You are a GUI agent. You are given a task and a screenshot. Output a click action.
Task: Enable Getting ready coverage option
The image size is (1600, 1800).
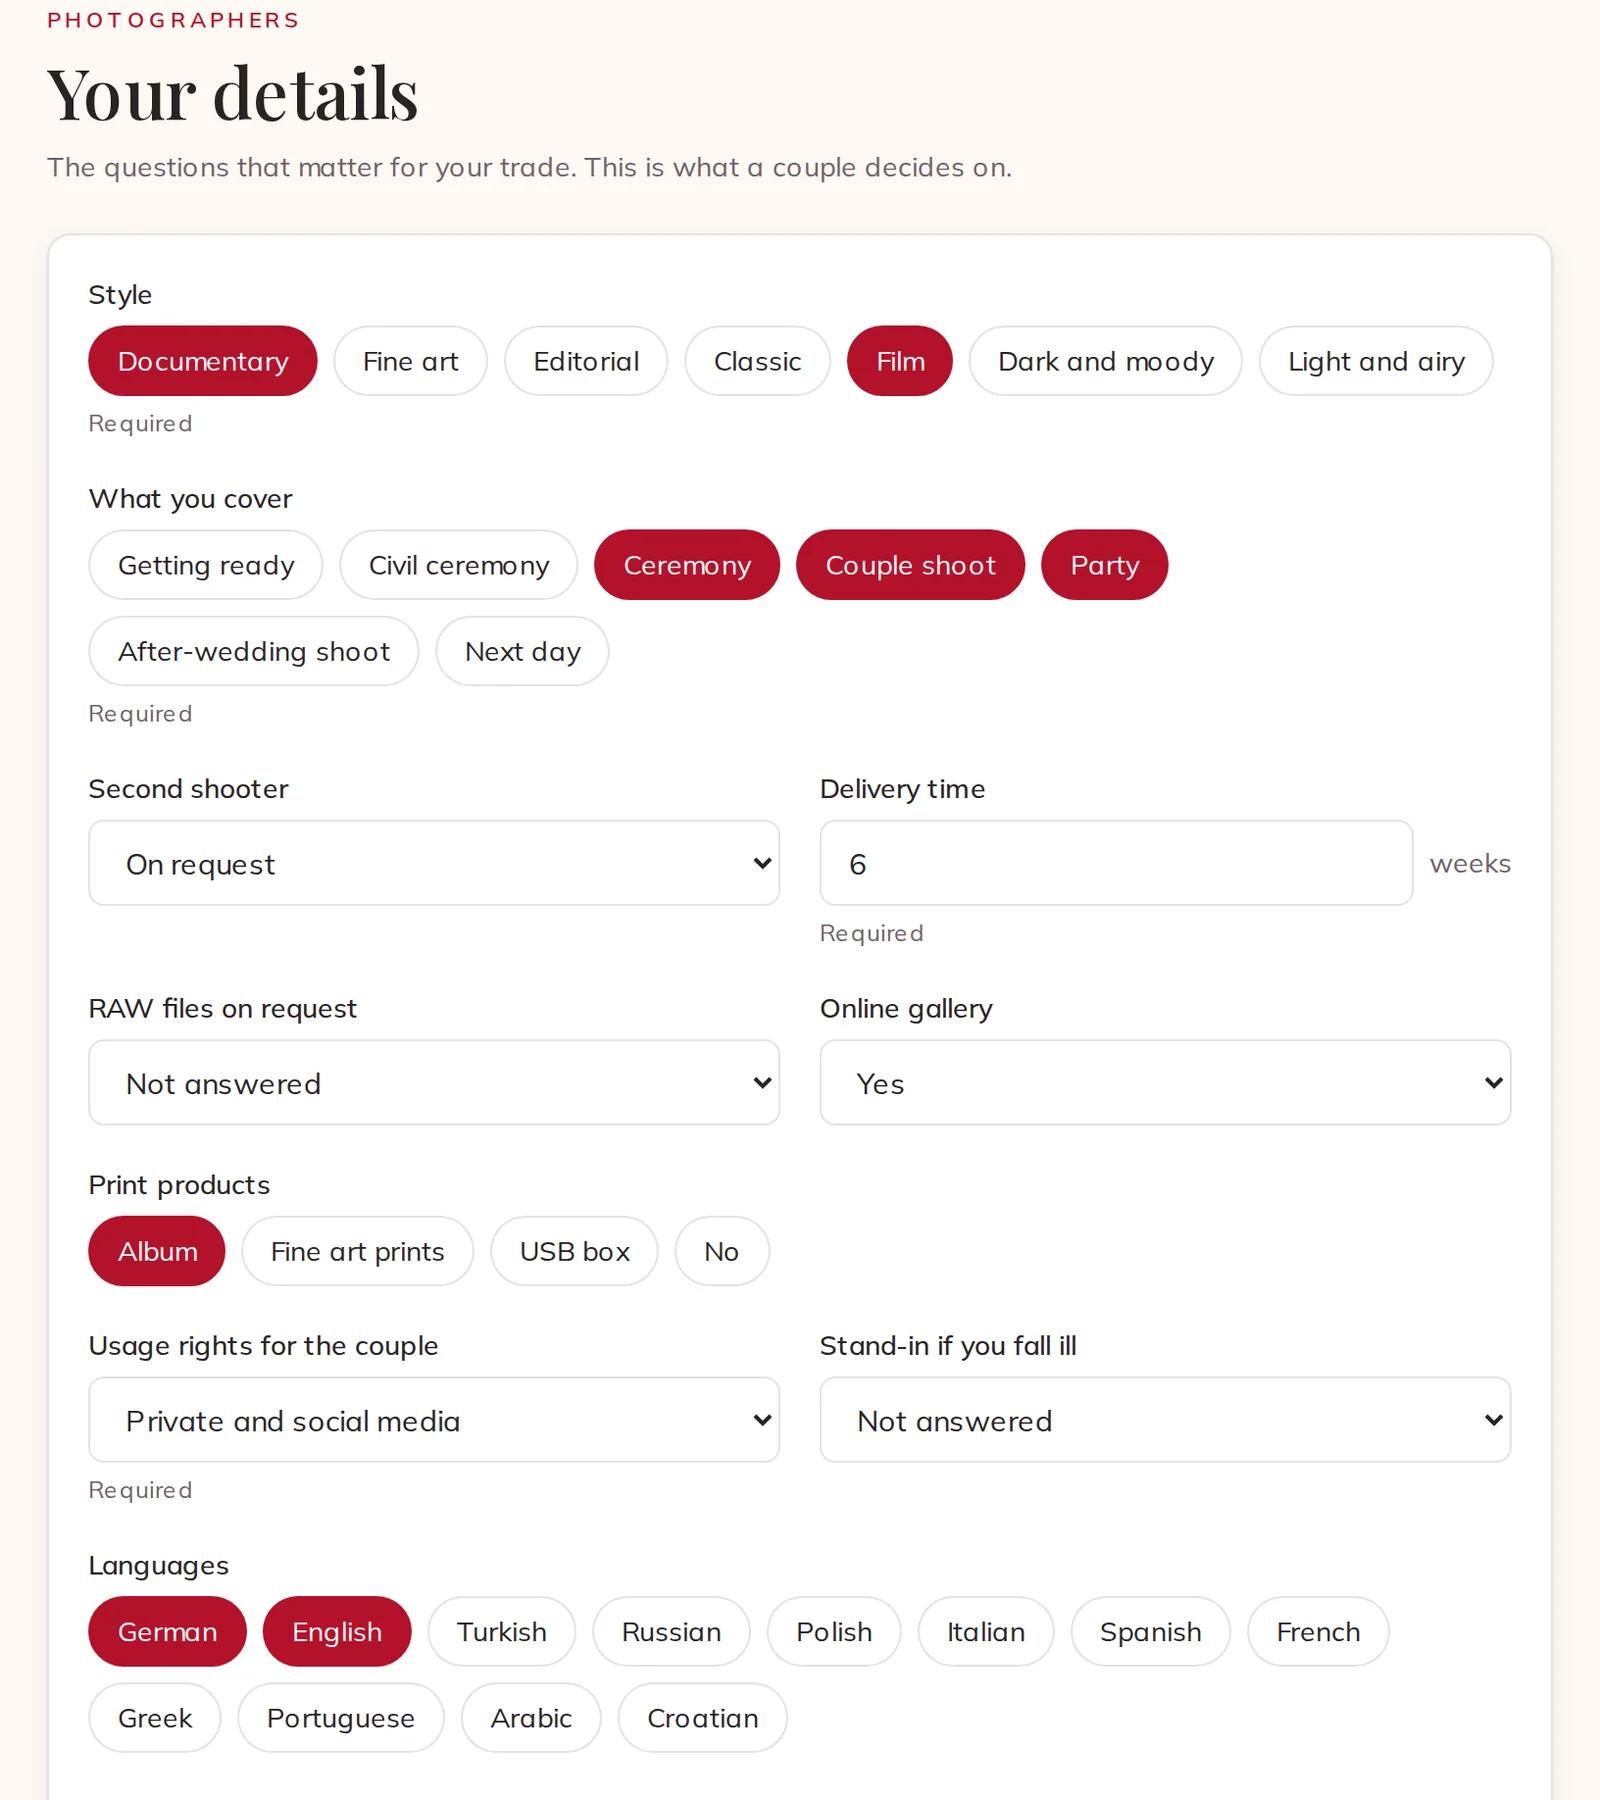pos(206,565)
